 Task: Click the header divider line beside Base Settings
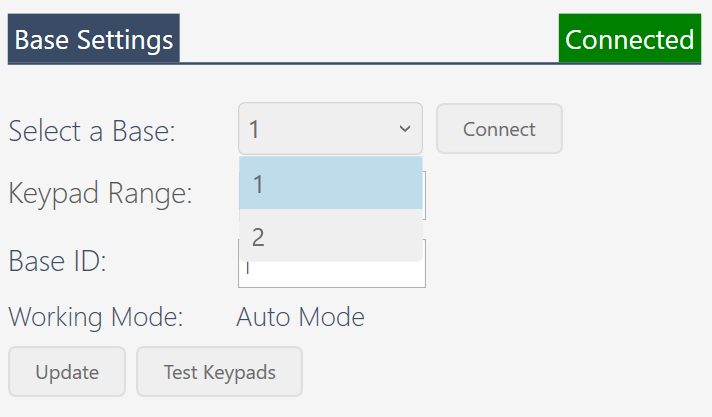pos(369,63)
